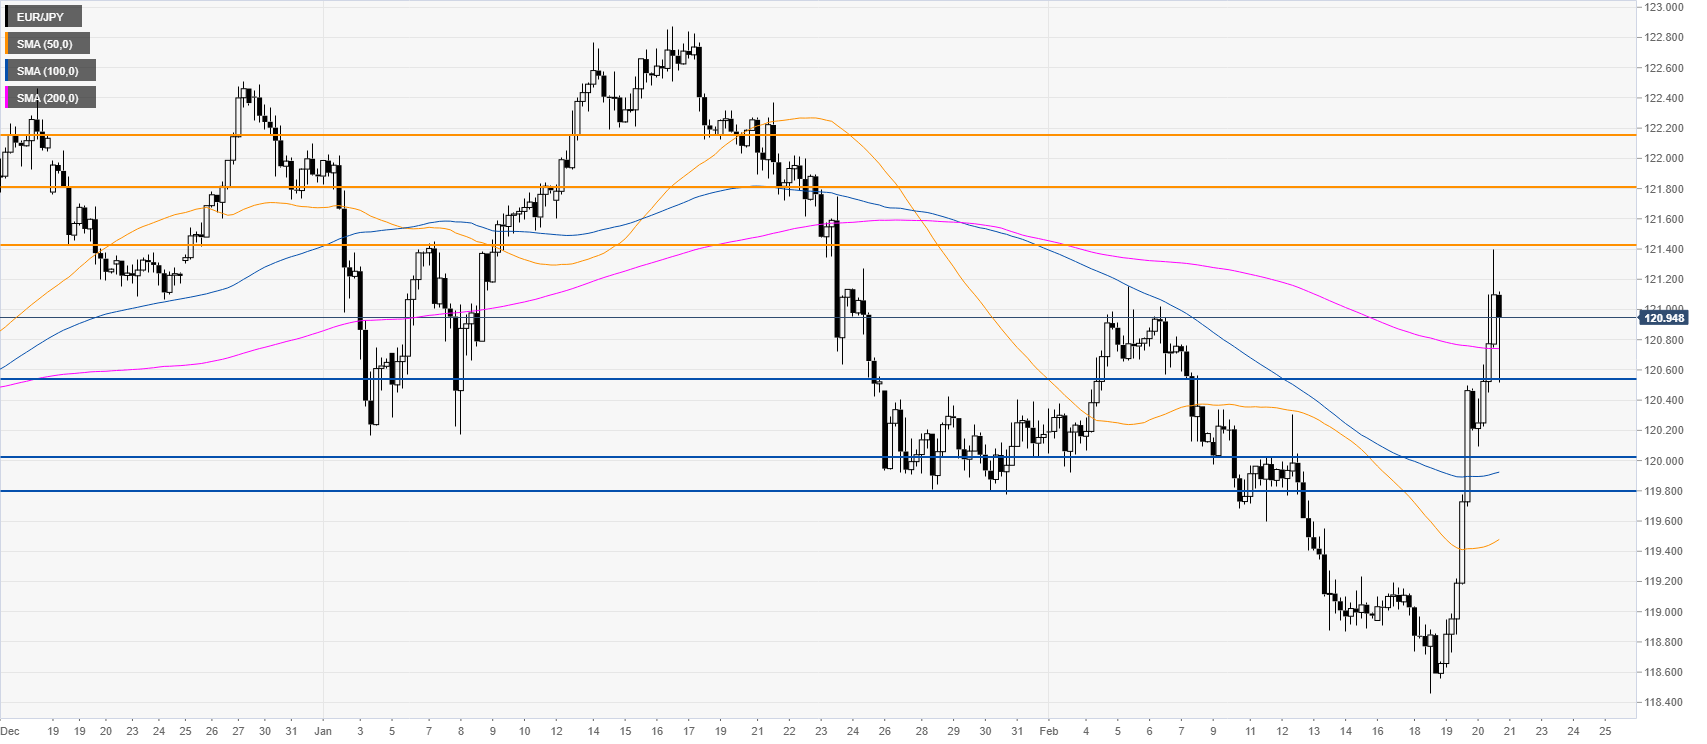Click the 120.800 price axis label
The width and height of the screenshot is (1707, 744).
click(x=1665, y=340)
